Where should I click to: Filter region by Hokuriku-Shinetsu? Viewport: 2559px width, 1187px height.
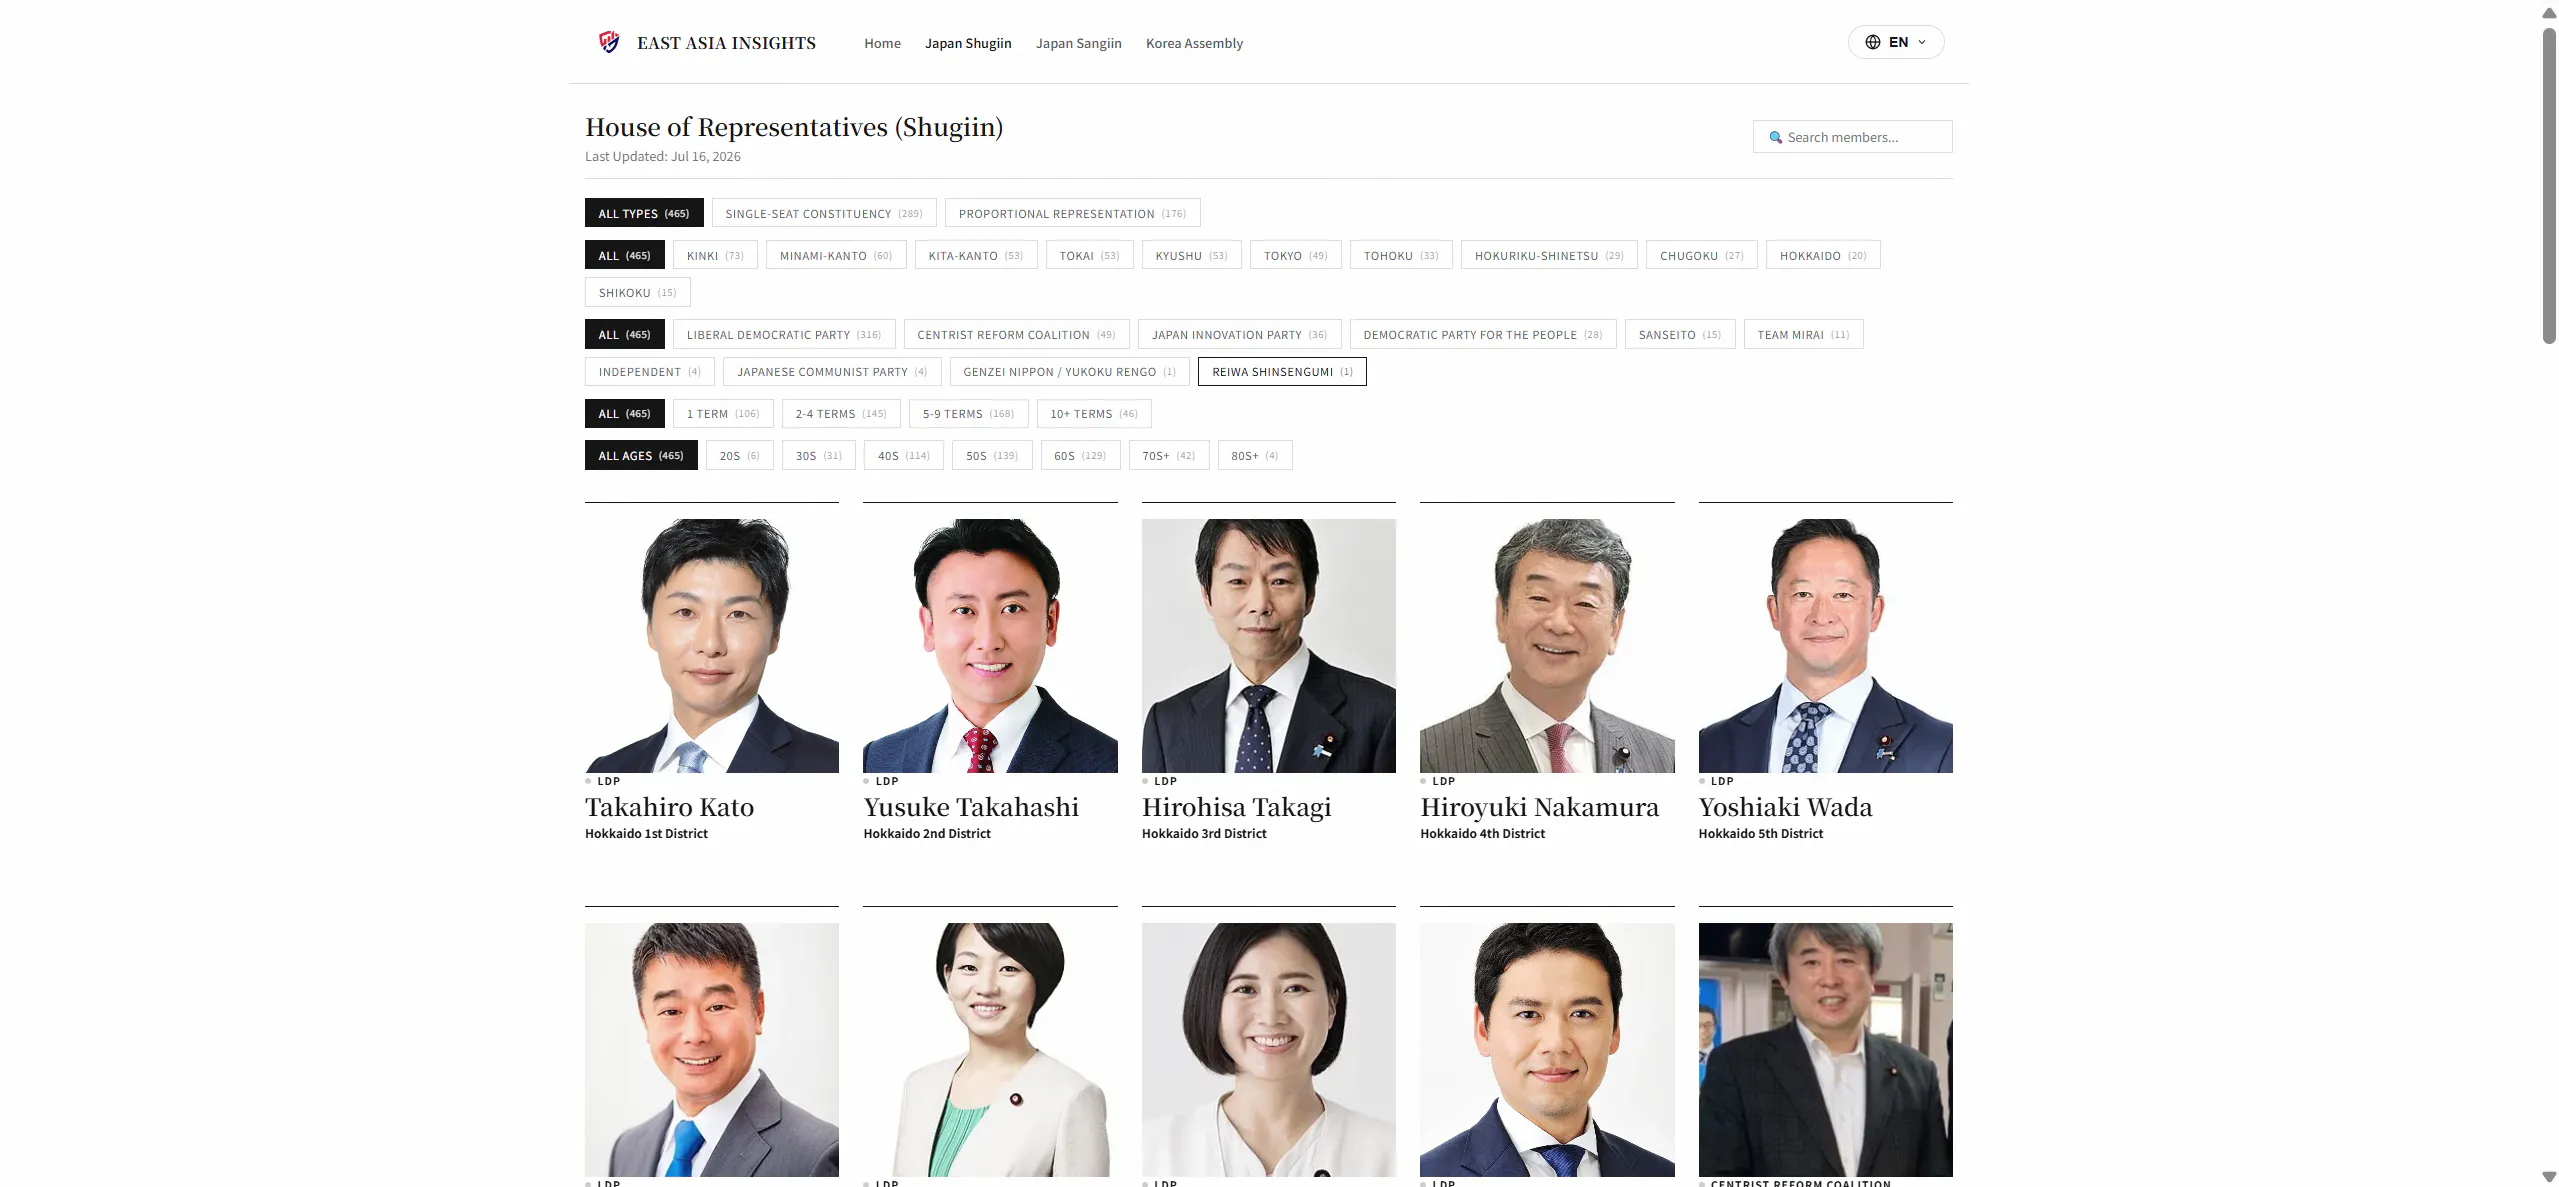point(1549,255)
